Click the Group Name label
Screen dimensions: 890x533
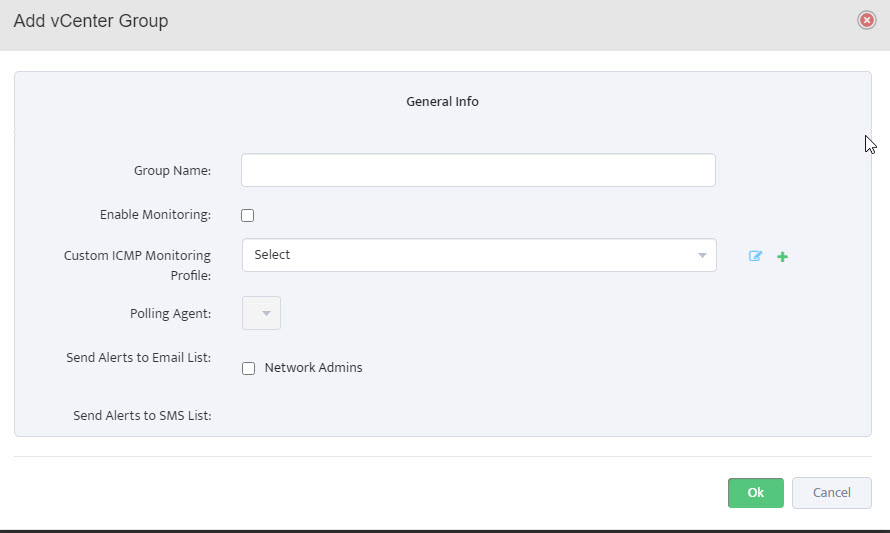(x=173, y=171)
